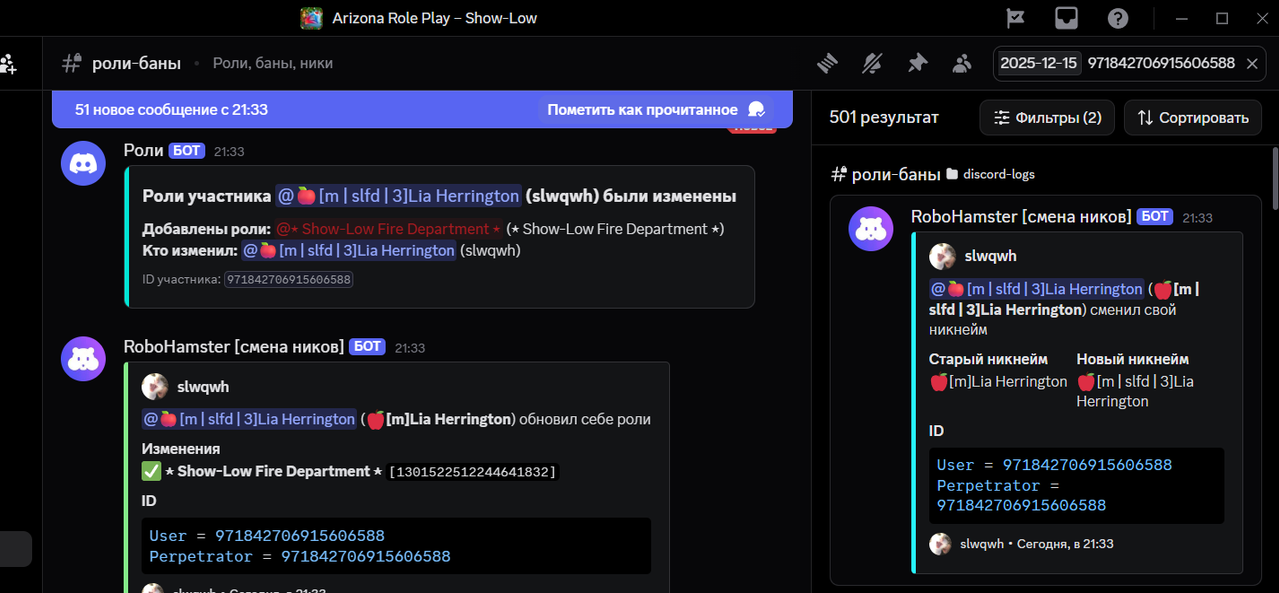Click Lia Herrington mention in Роли embed title
Viewport: 1279px width, 593px height.
coord(399,196)
